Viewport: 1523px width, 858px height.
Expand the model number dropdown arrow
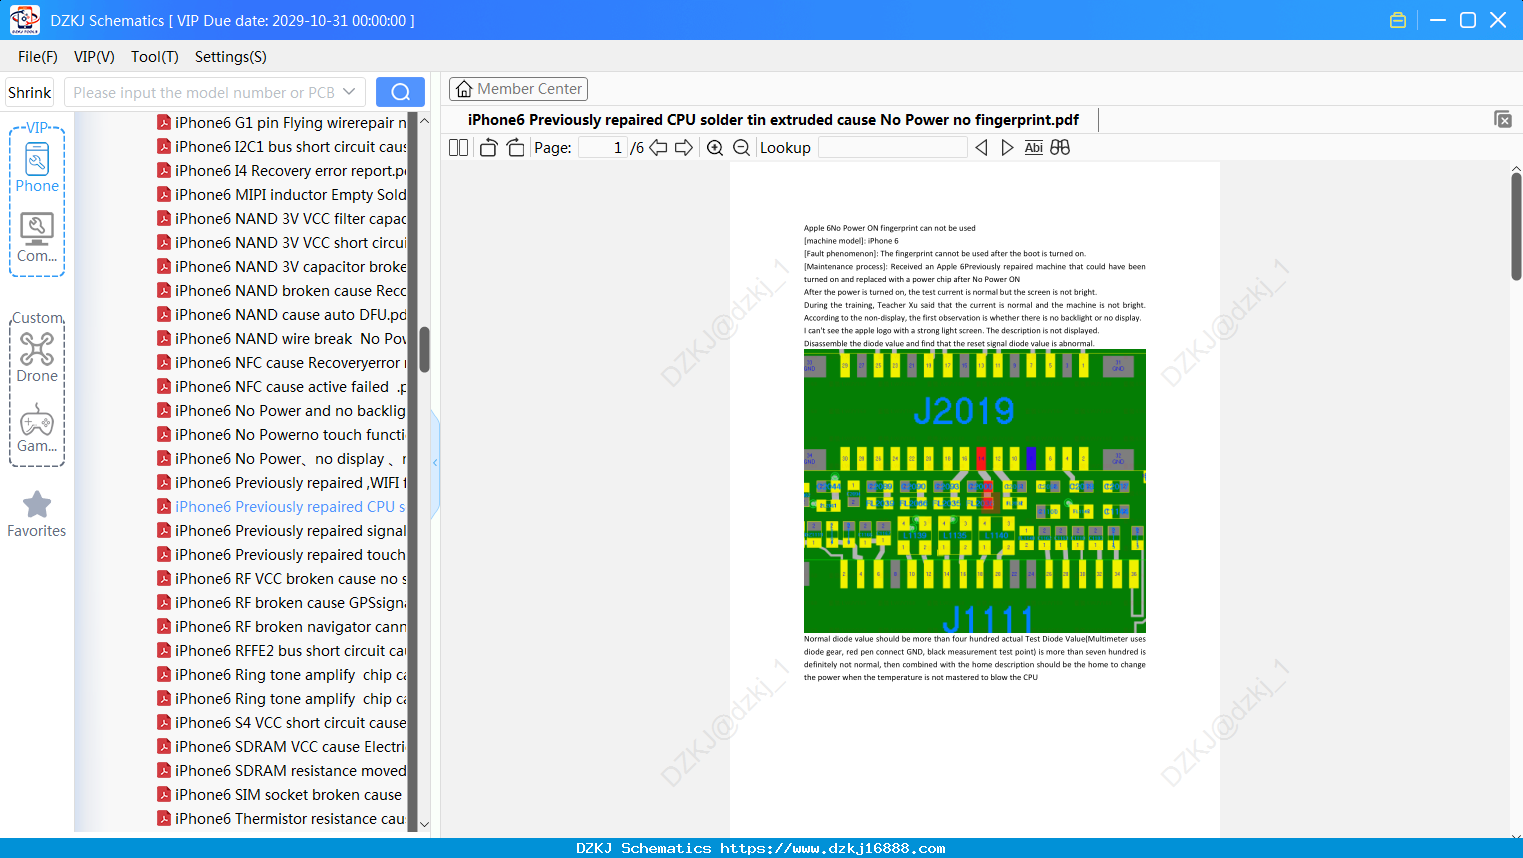click(x=349, y=92)
